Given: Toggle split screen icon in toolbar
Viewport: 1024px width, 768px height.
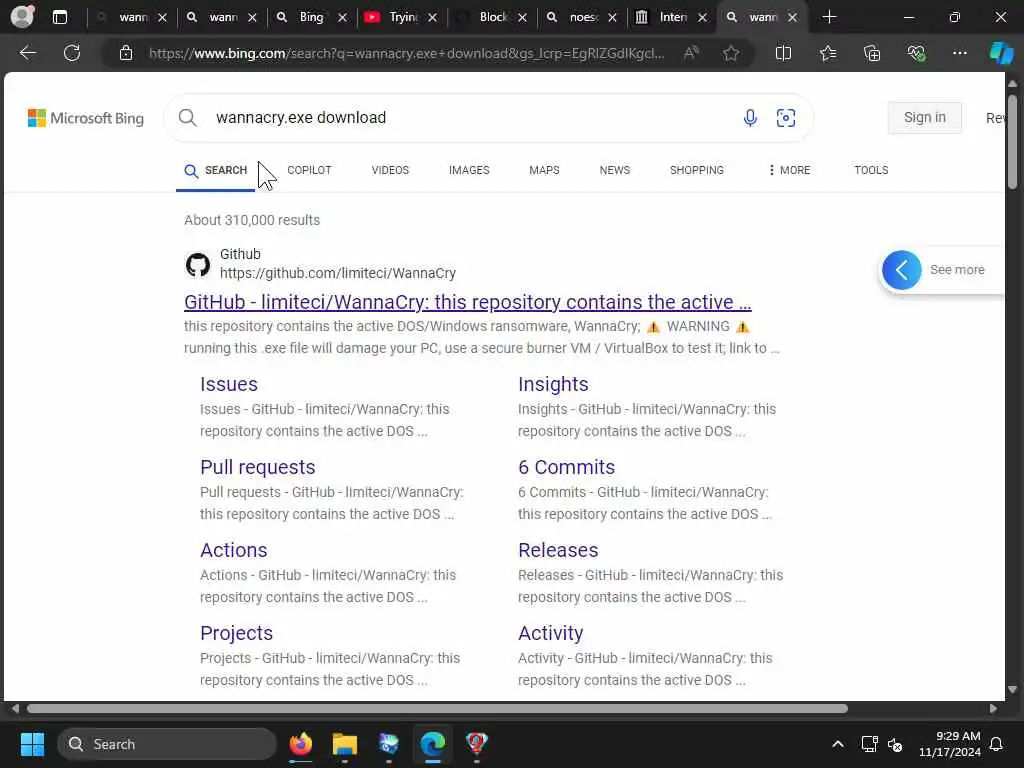Looking at the screenshot, I should 783,53.
